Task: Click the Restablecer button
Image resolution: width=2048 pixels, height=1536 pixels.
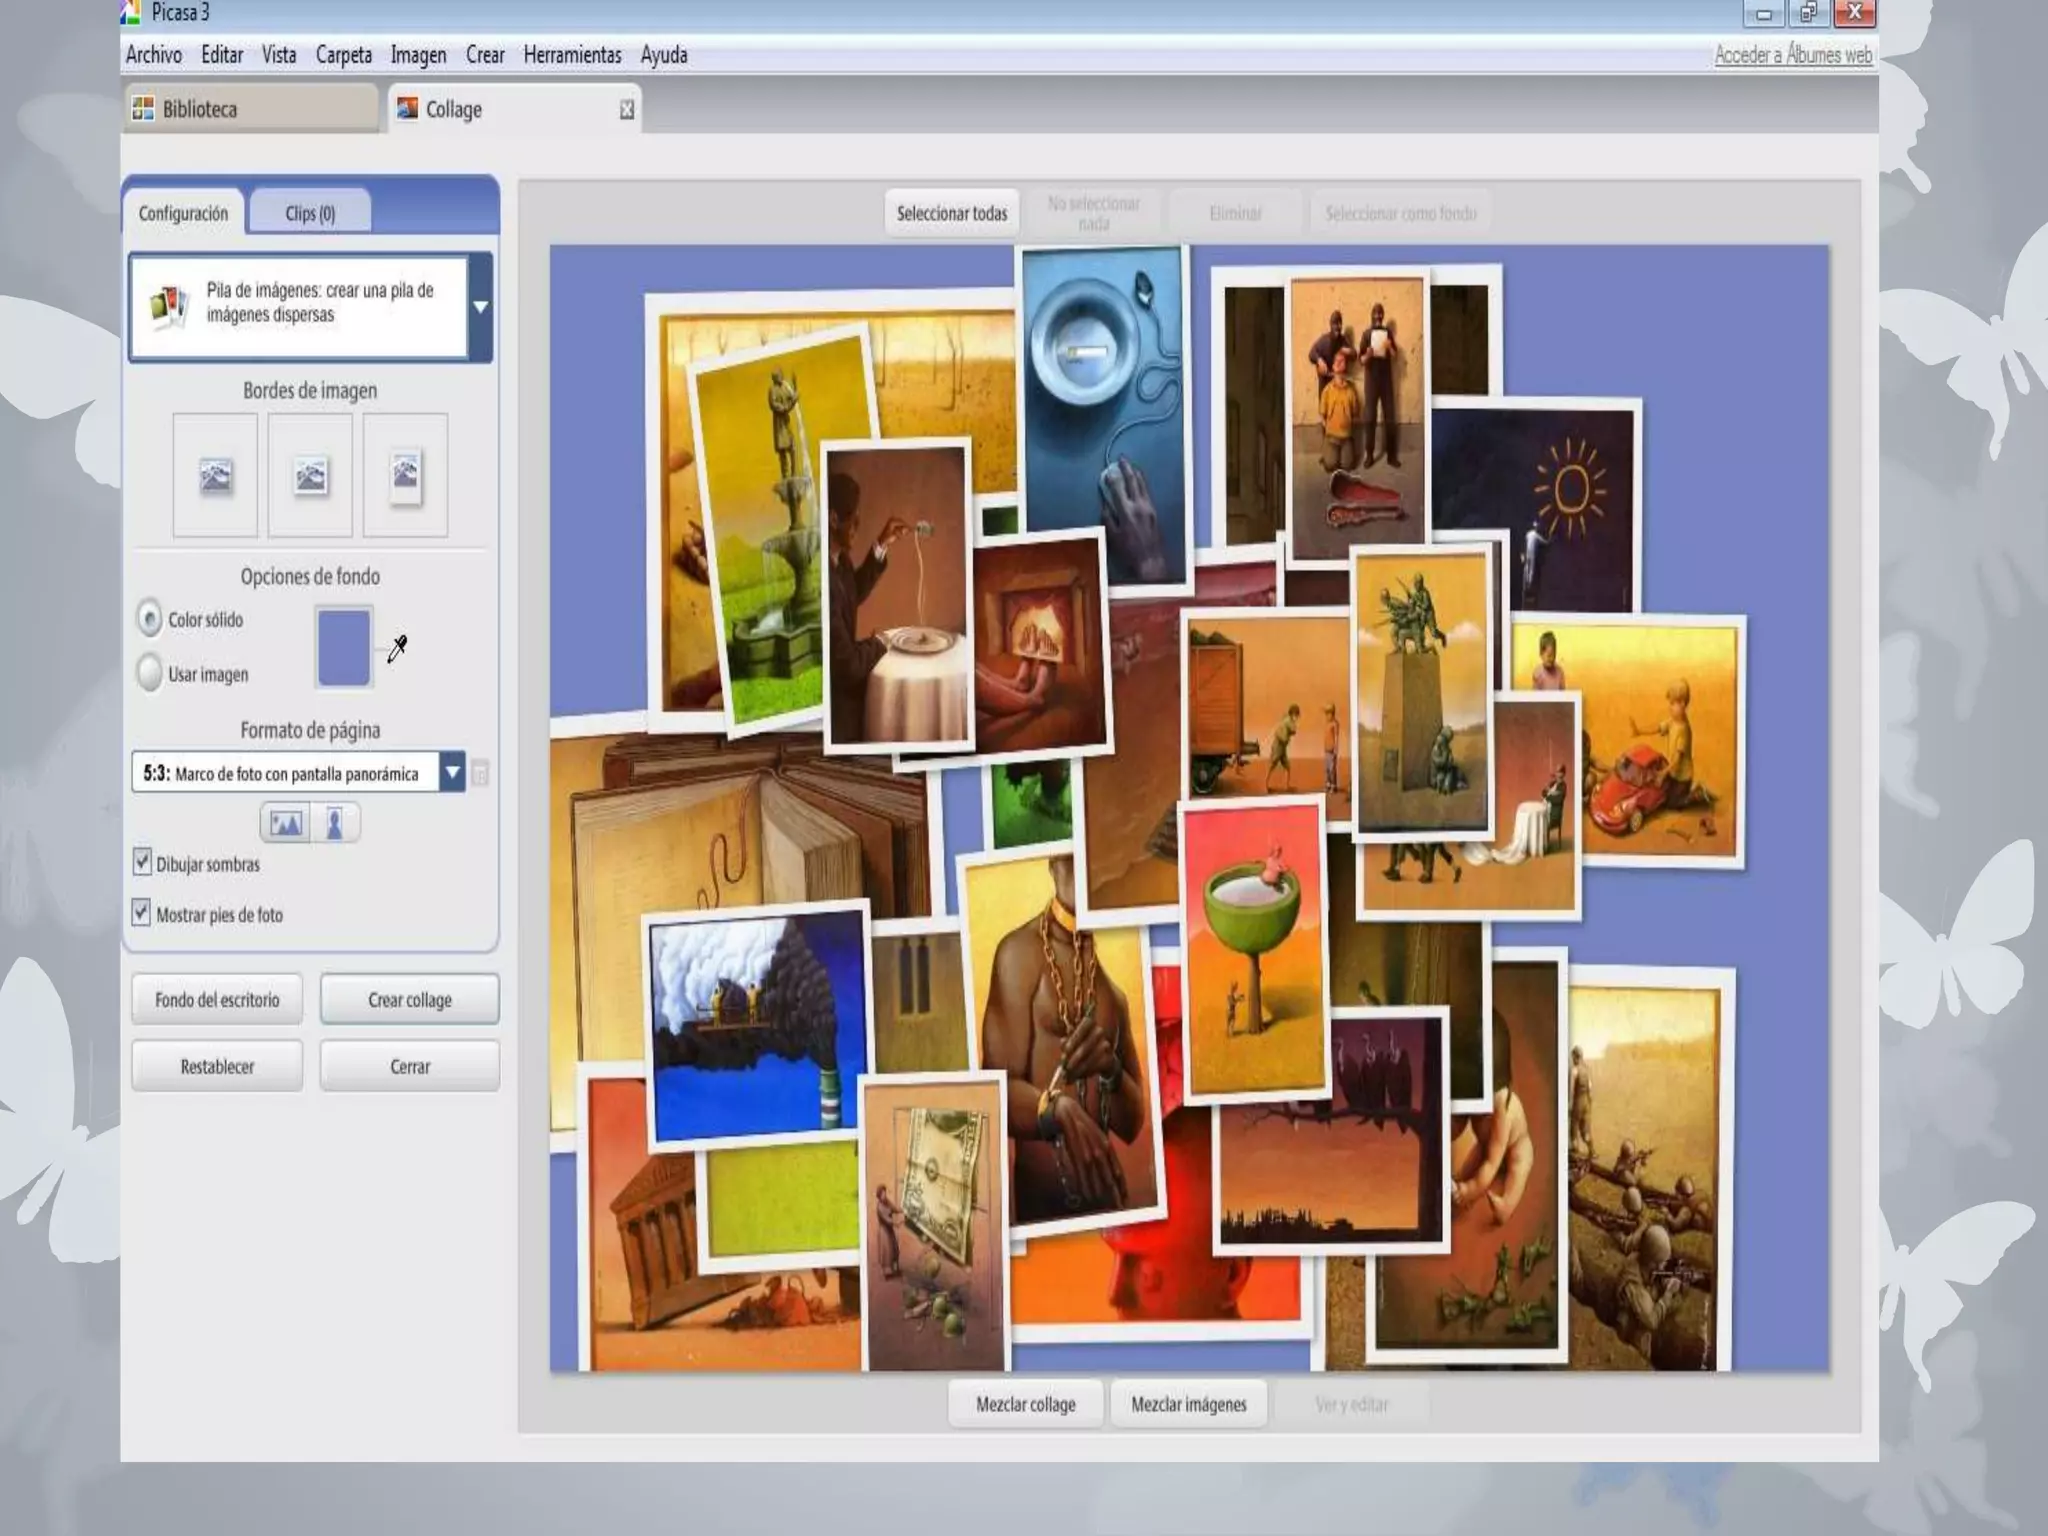Action: [217, 1066]
